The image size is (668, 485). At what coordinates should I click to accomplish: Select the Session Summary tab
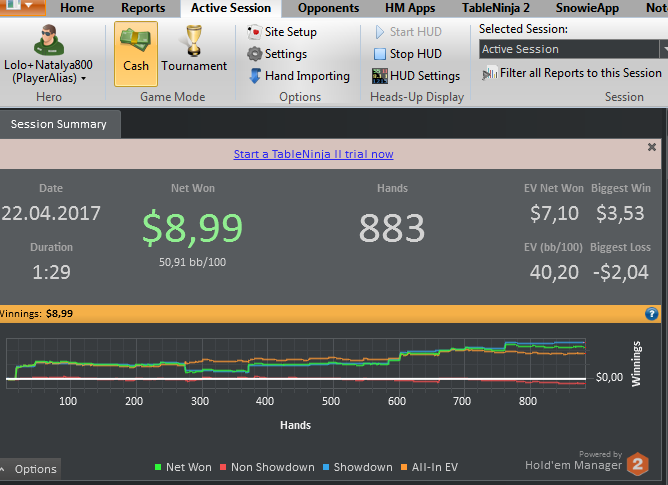point(59,124)
